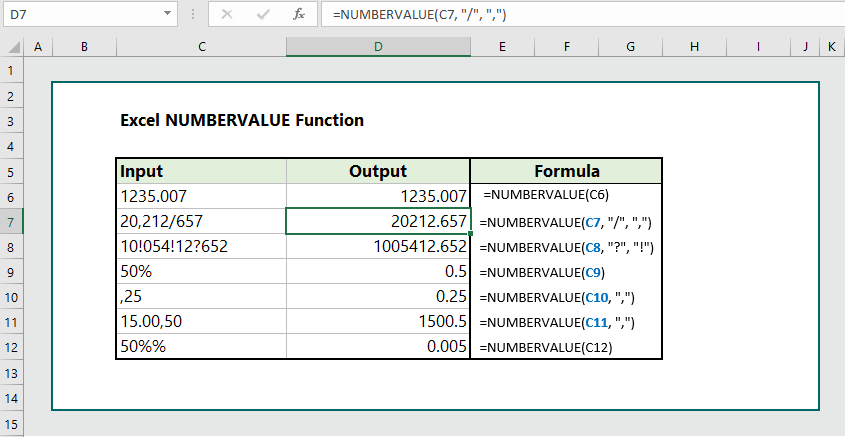Select column J header
Viewport: 845px width, 437px height.
(x=805, y=47)
